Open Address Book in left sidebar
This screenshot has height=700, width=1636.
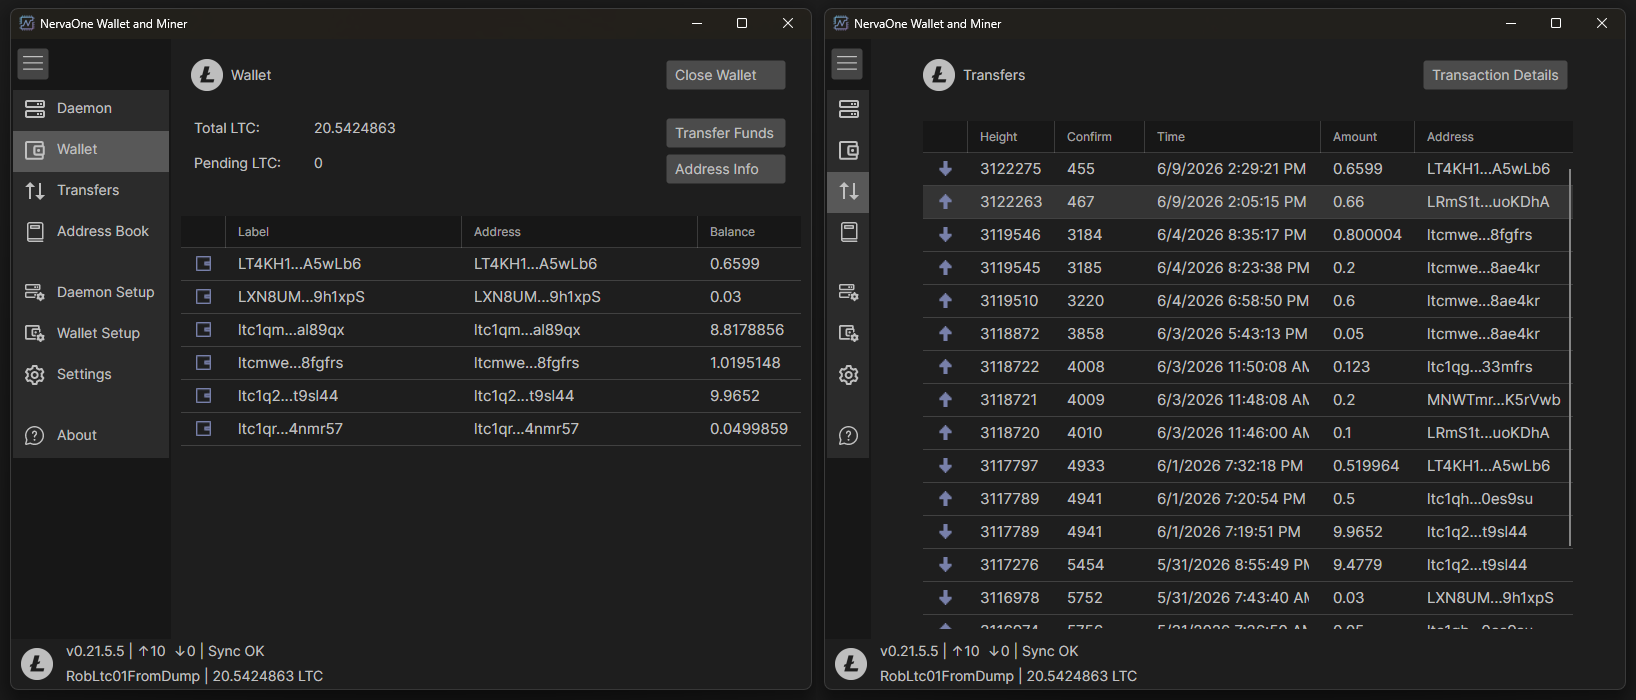point(91,231)
